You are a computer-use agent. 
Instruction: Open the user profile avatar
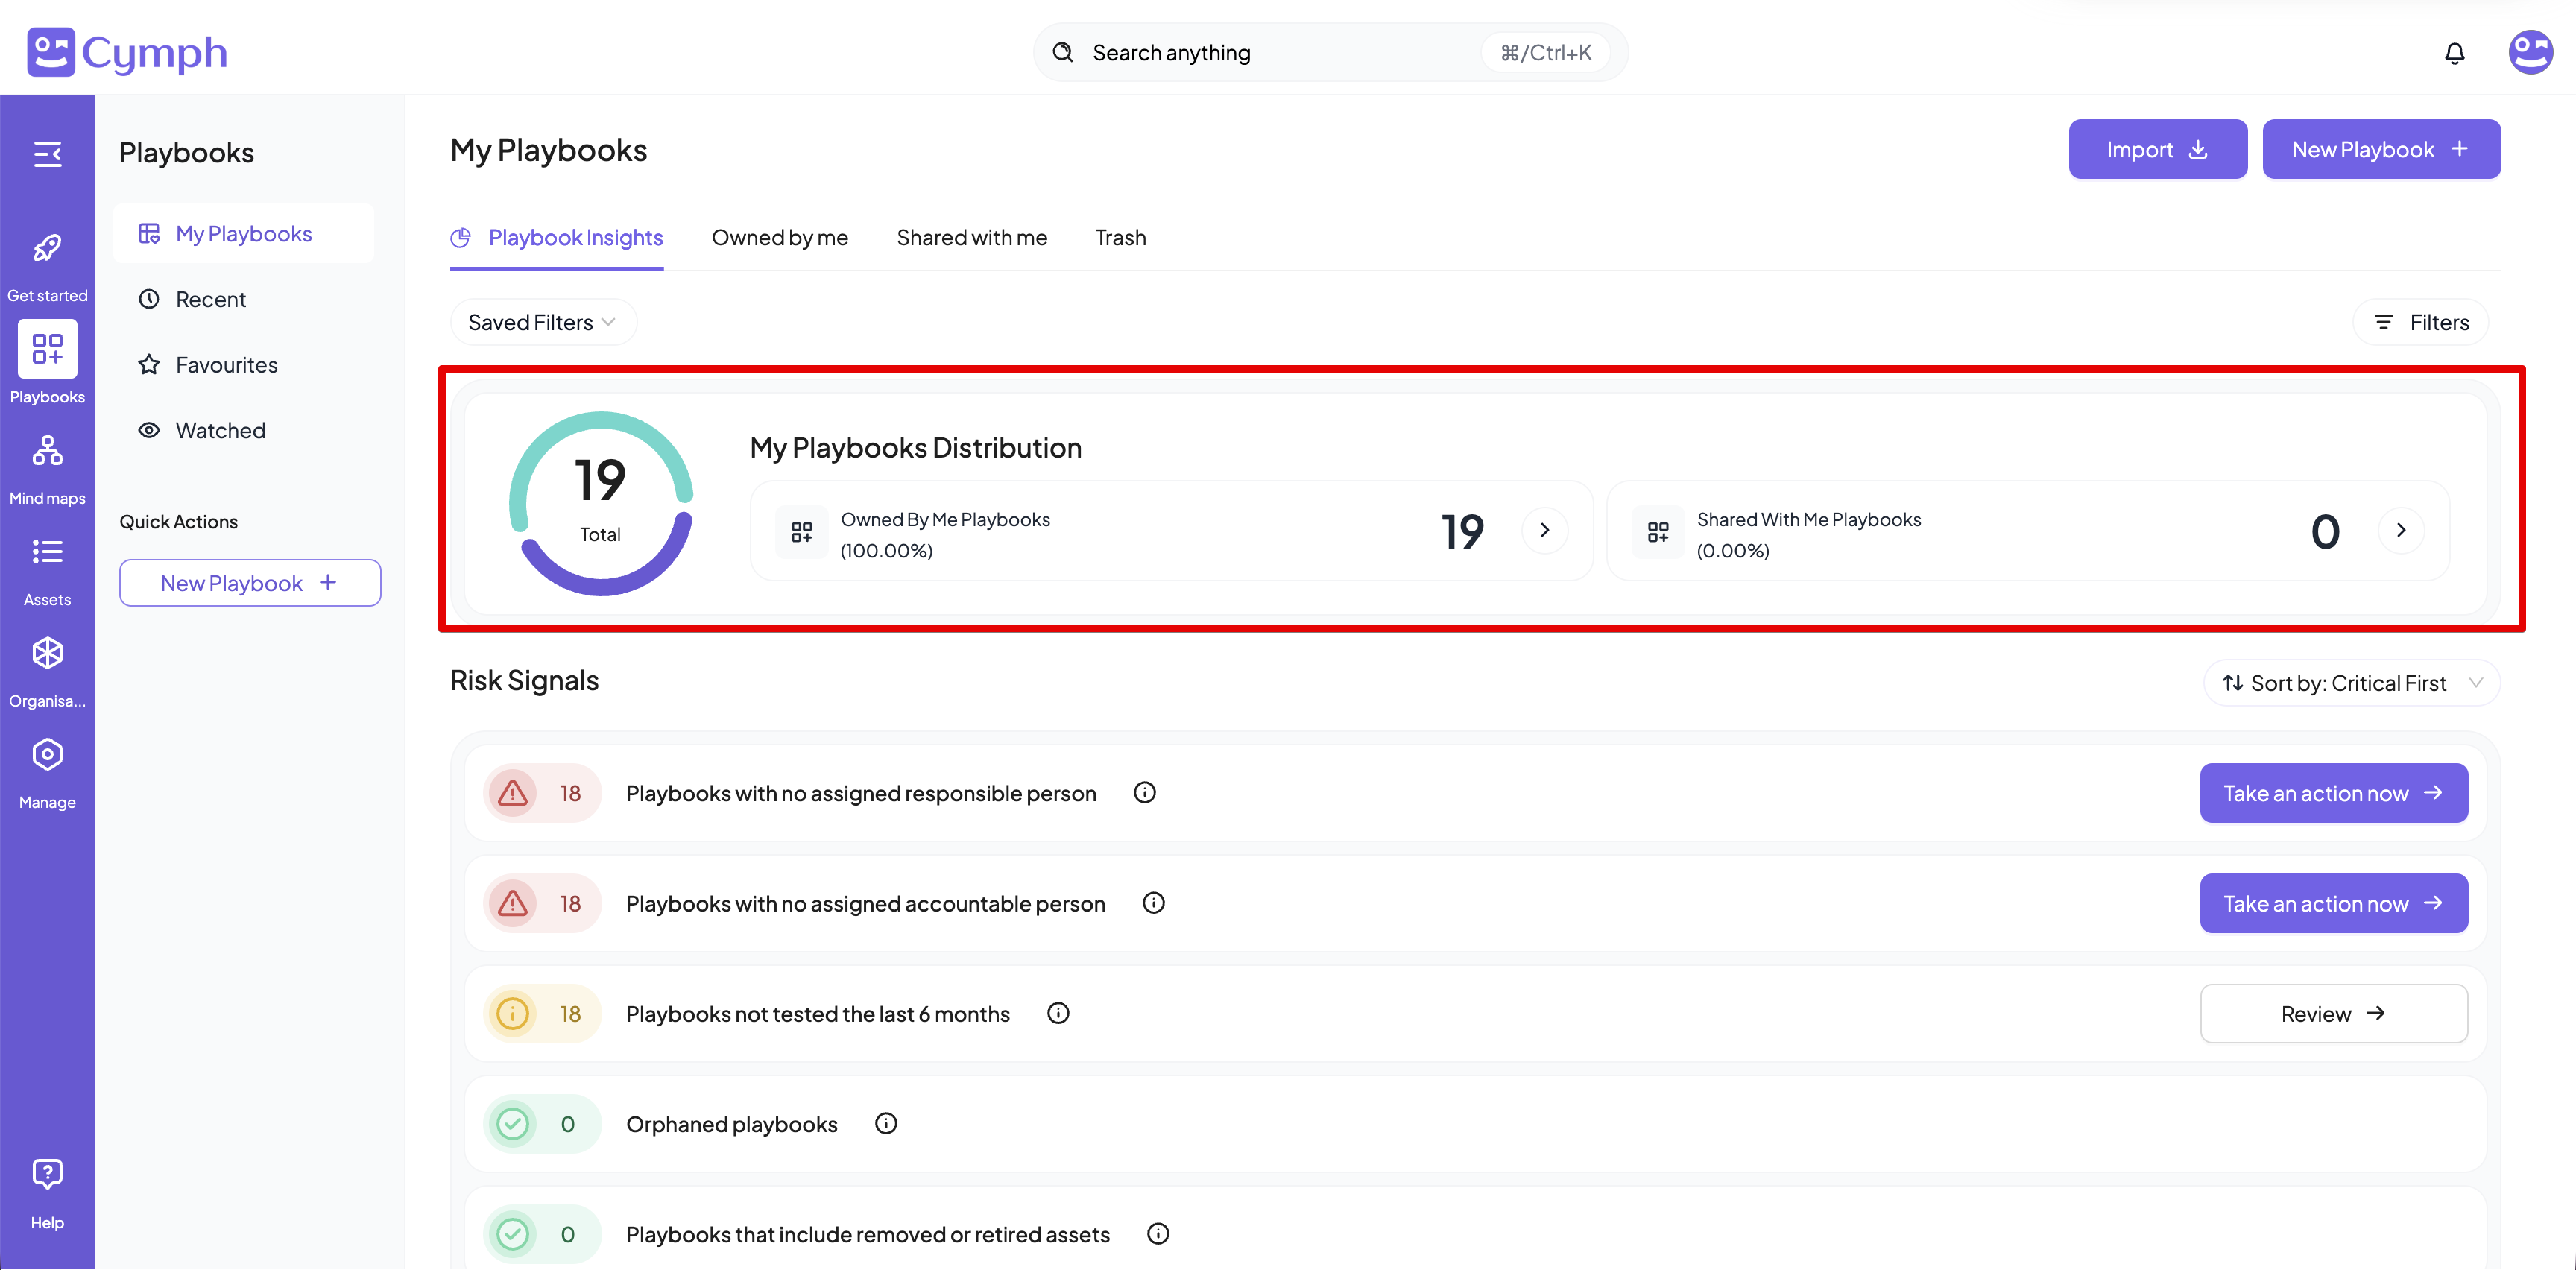pos(2530,53)
